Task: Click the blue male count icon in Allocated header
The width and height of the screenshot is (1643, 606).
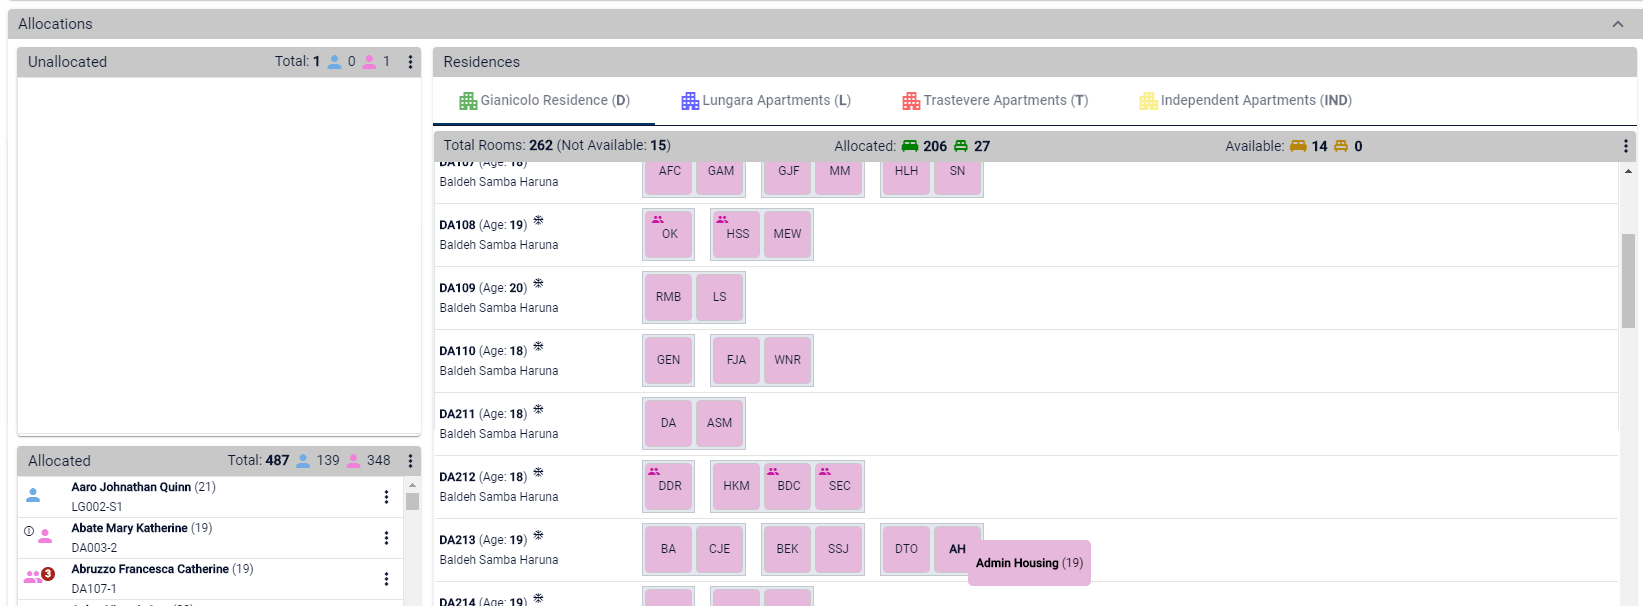Action: point(303,461)
